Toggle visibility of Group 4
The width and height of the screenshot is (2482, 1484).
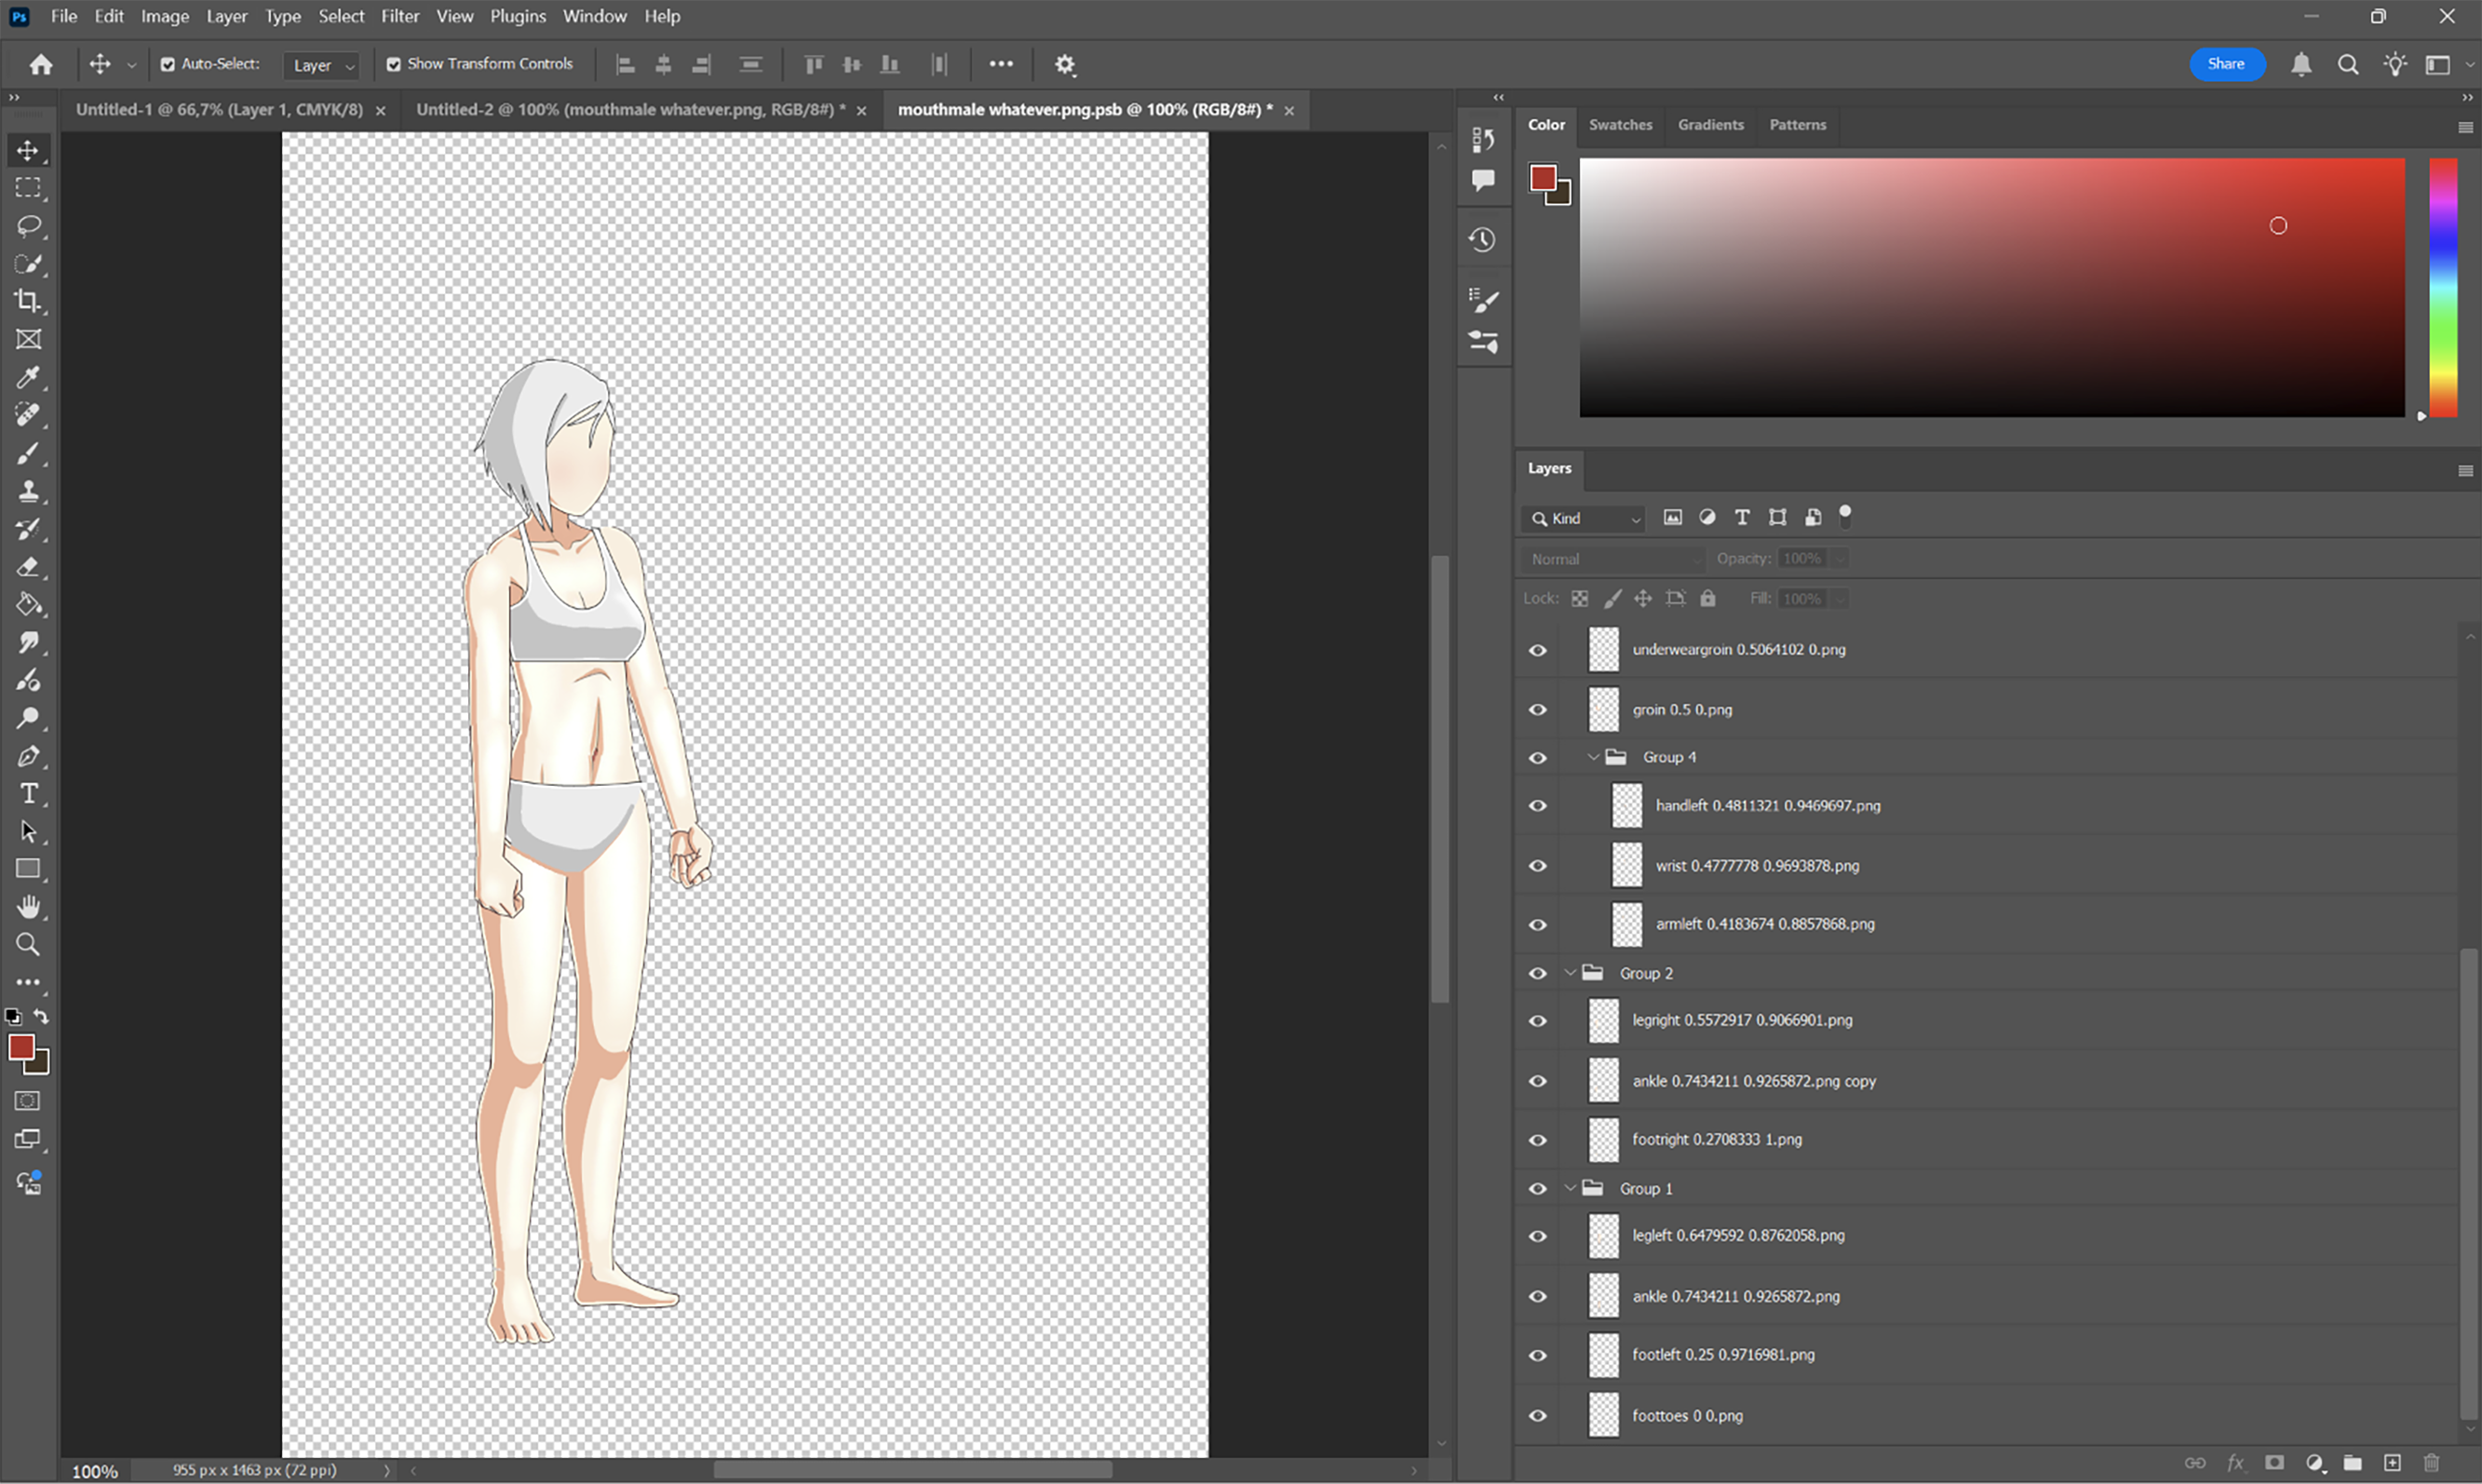[1538, 758]
